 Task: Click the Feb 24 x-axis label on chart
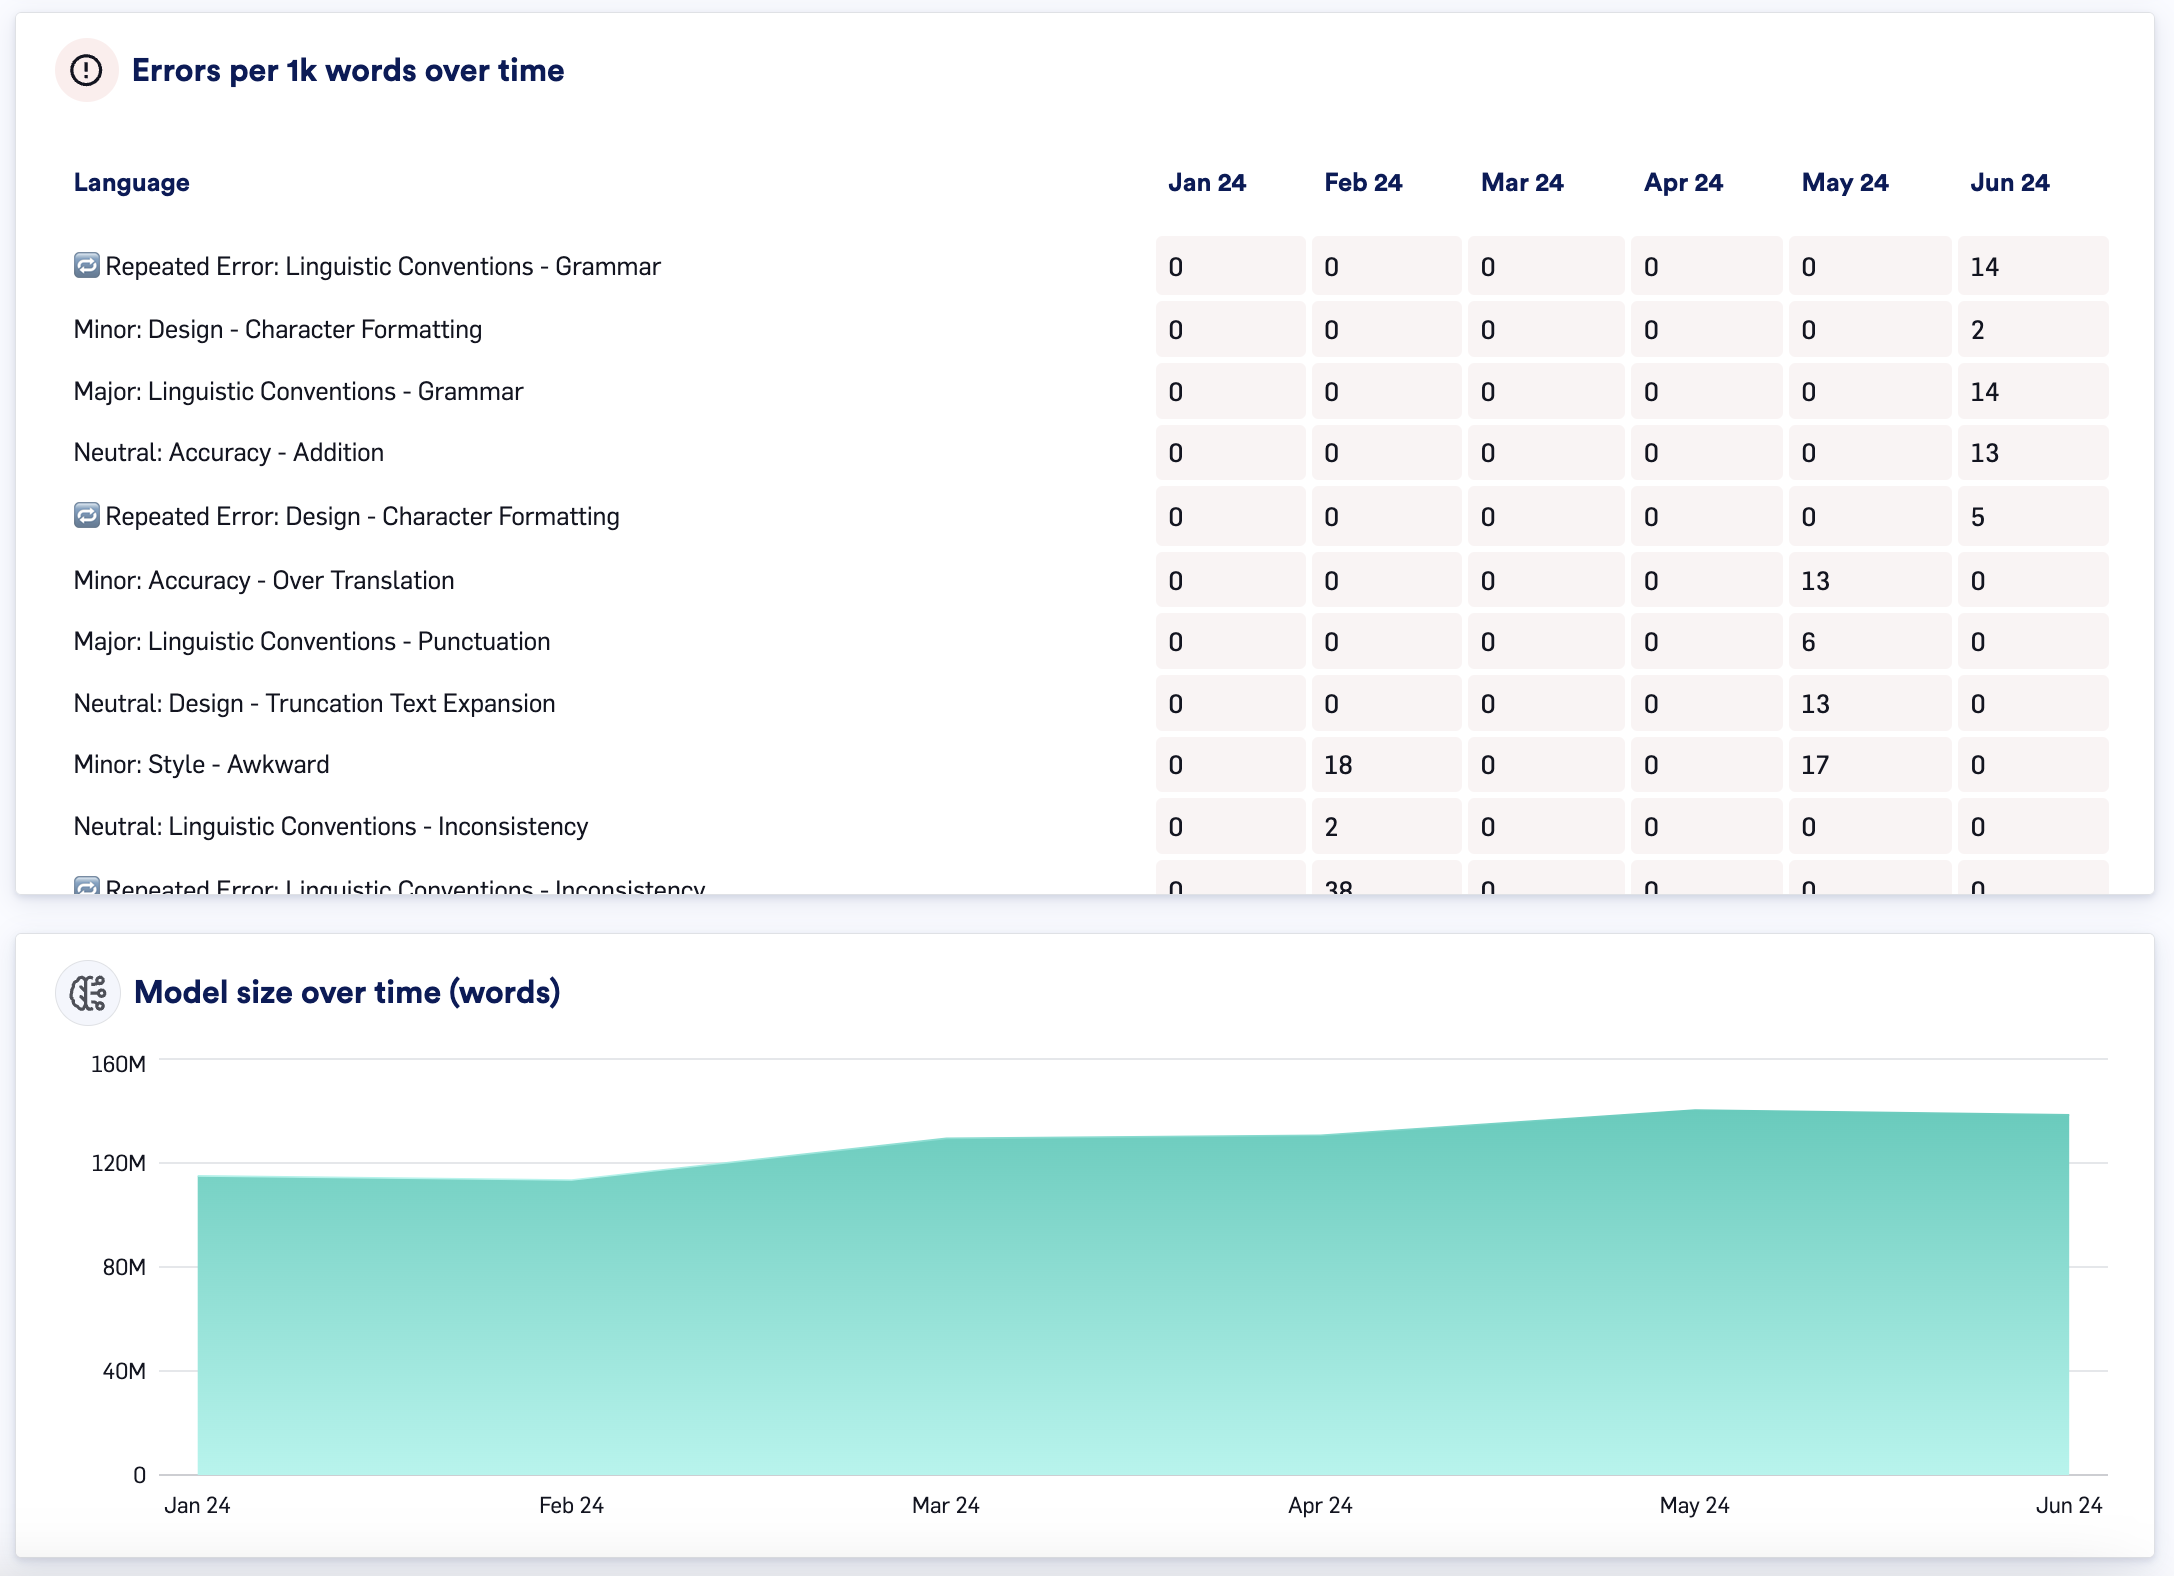click(571, 1505)
